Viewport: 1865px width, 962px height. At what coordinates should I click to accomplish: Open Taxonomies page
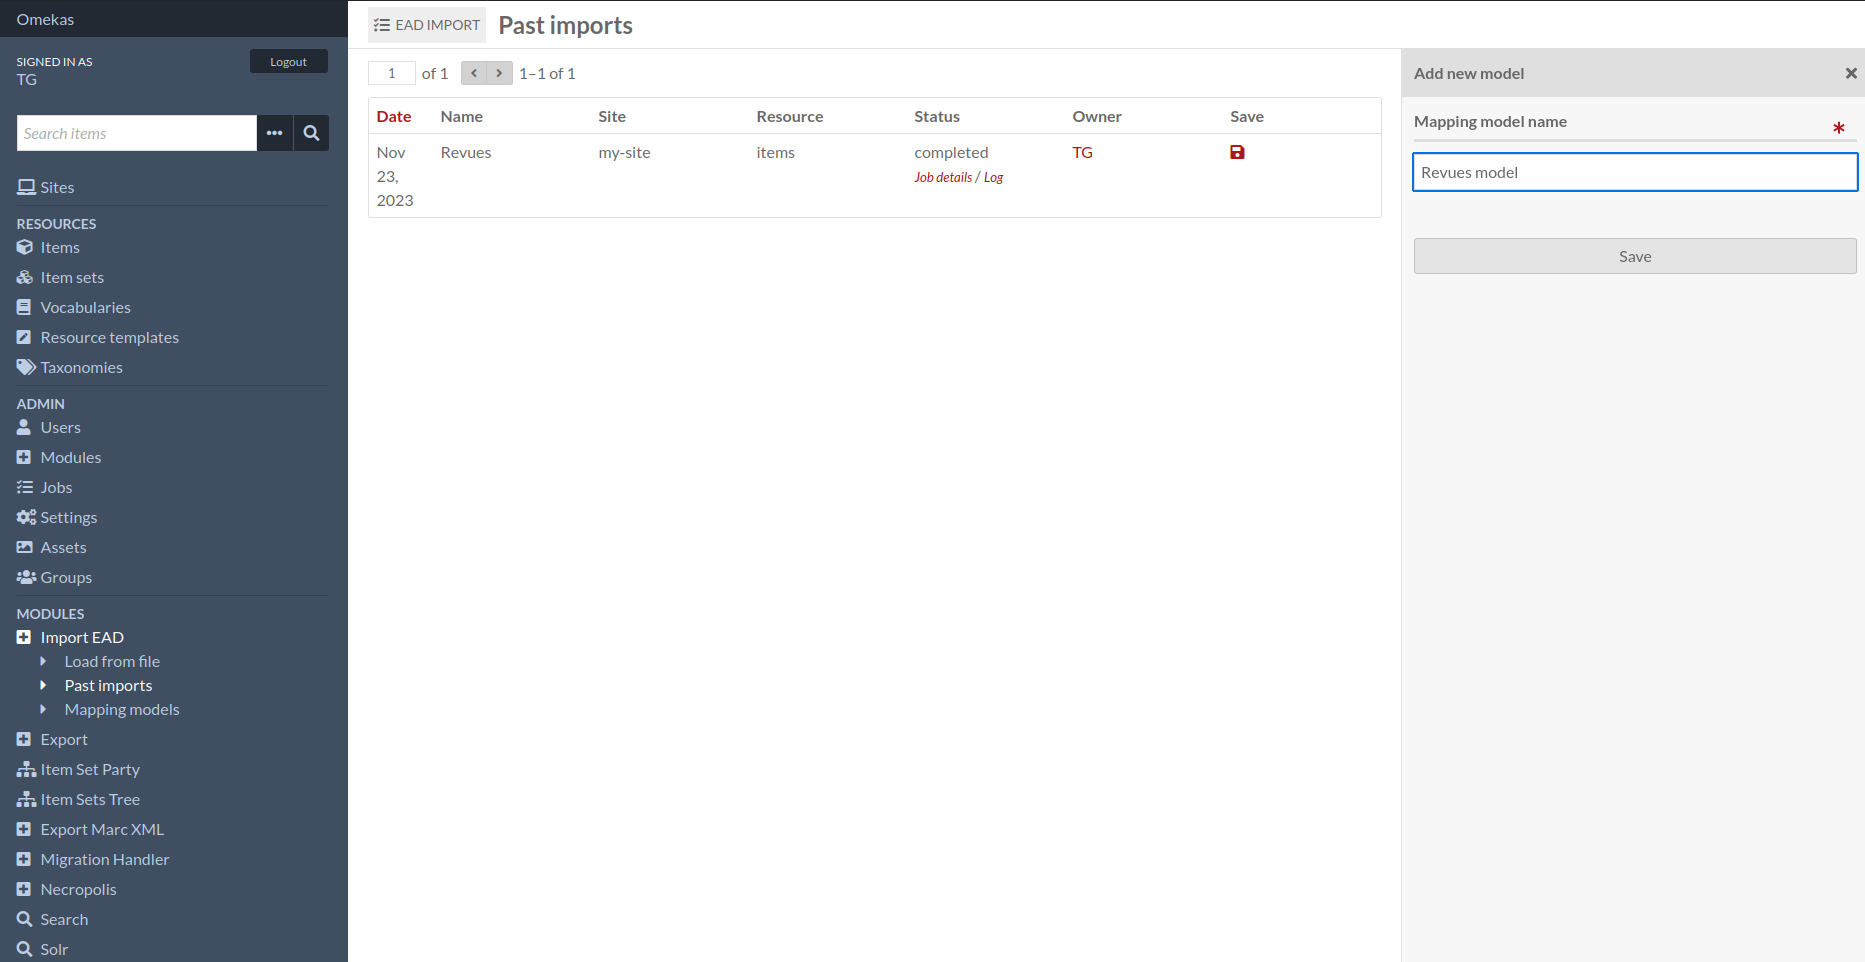(x=82, y=367)
